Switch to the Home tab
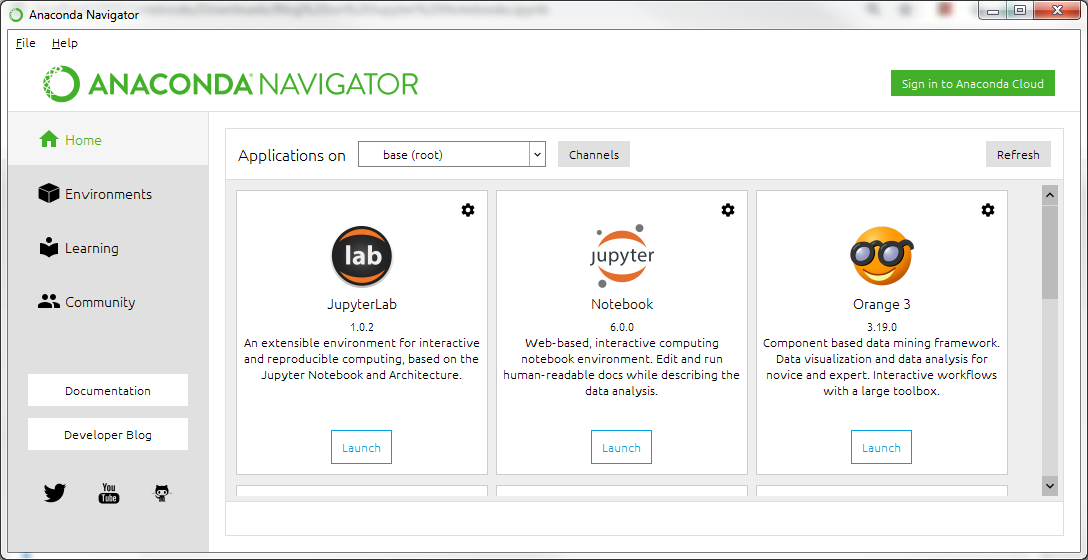 (x=108, y=139)
